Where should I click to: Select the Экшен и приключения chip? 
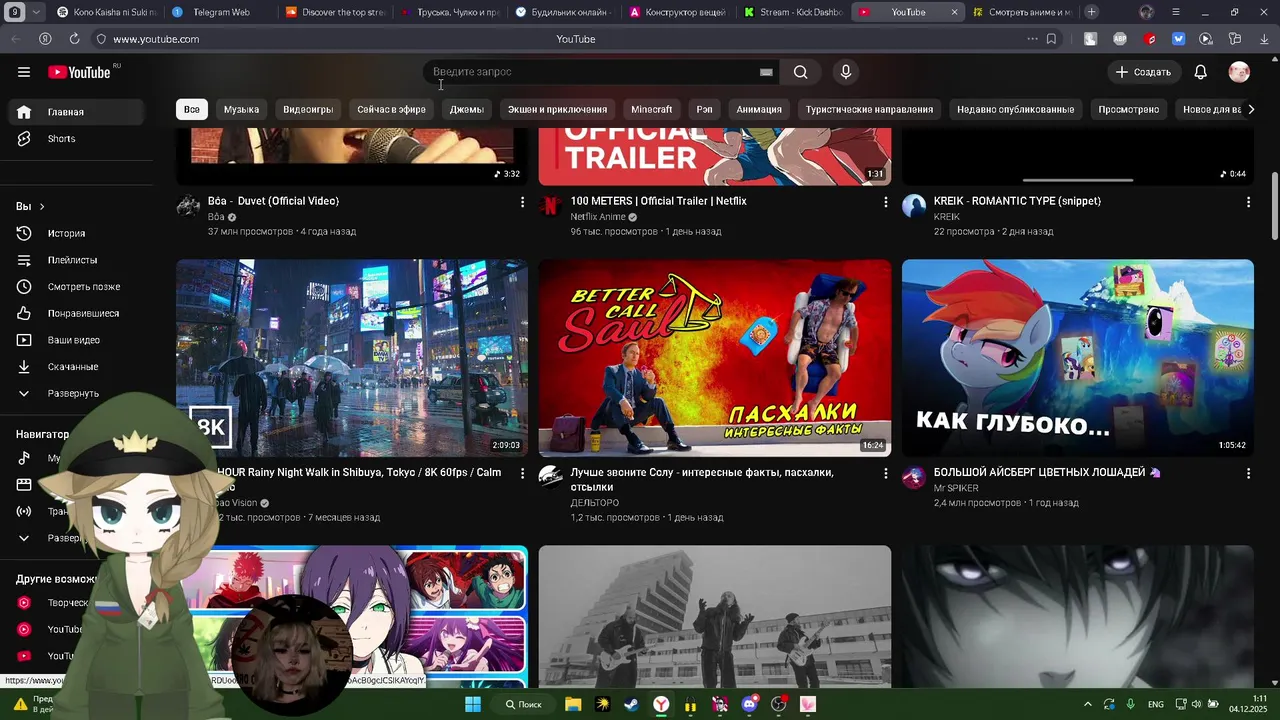pos(557,109)
